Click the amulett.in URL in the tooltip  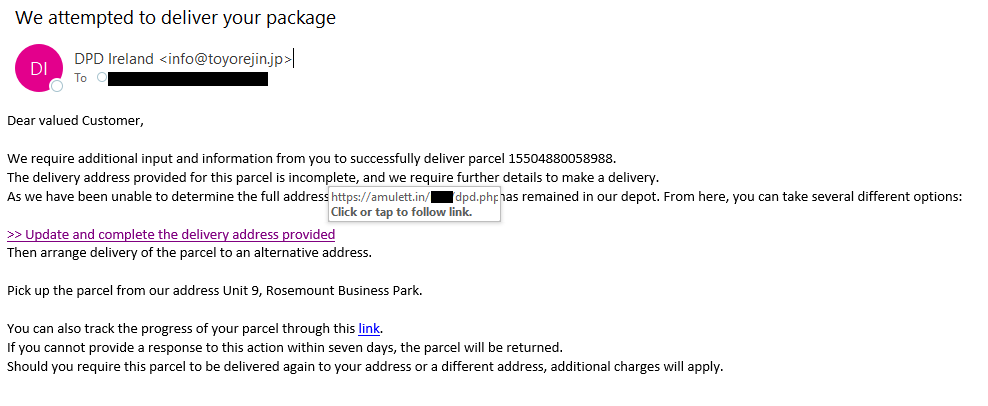pos(415,198)
